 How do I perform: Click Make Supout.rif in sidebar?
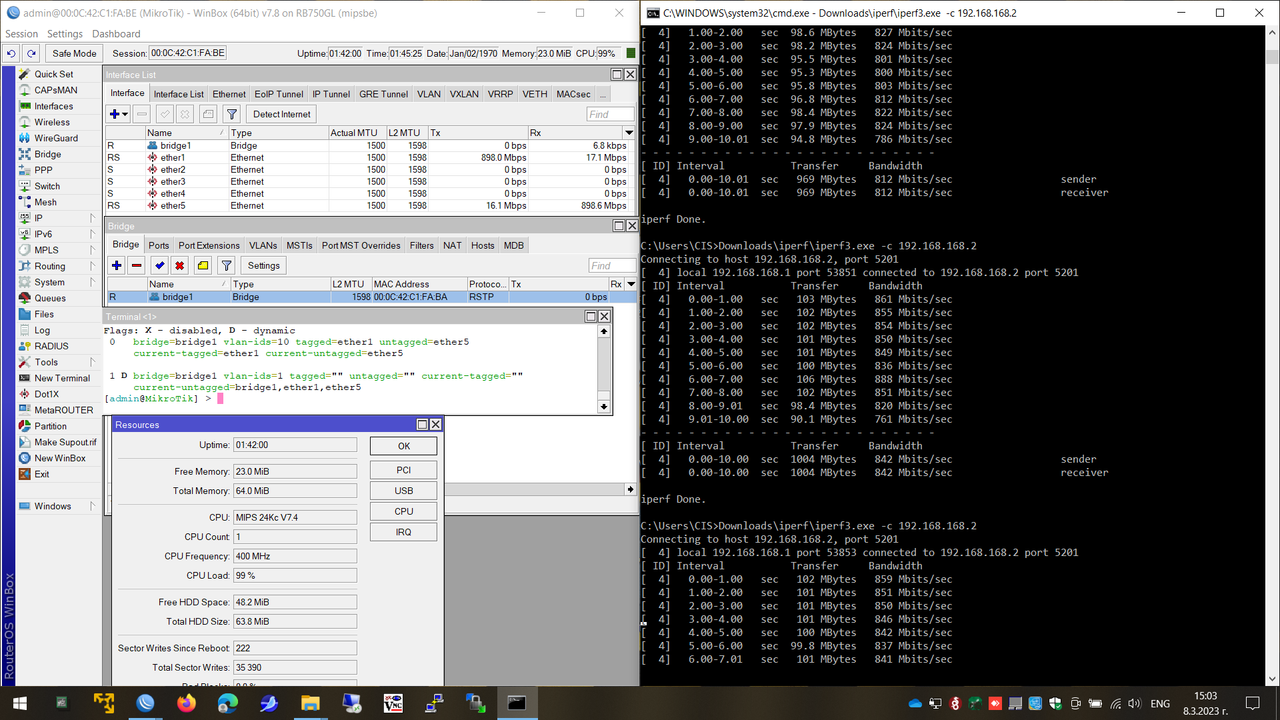[65, 442]
